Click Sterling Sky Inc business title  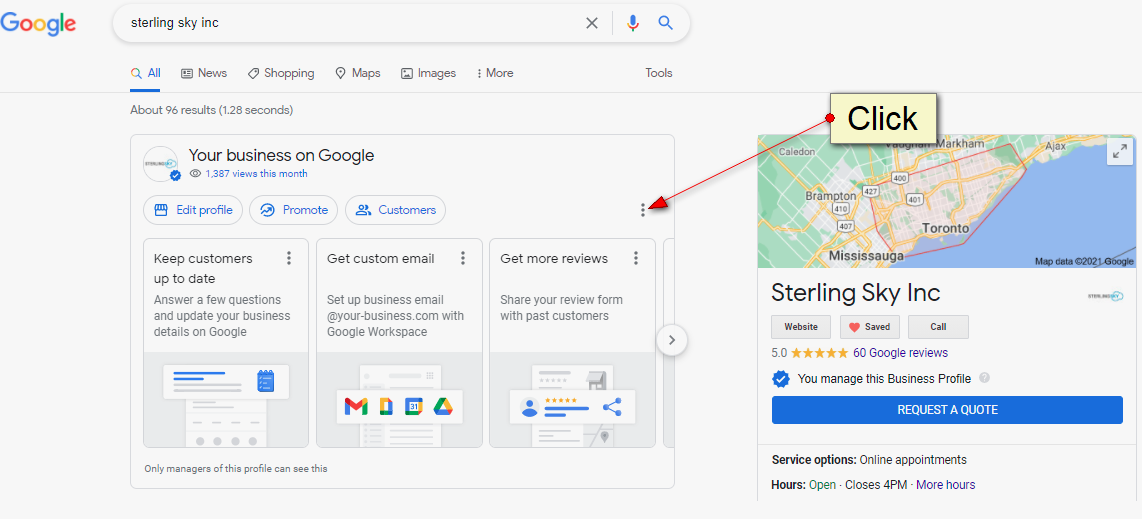(856, 293)
